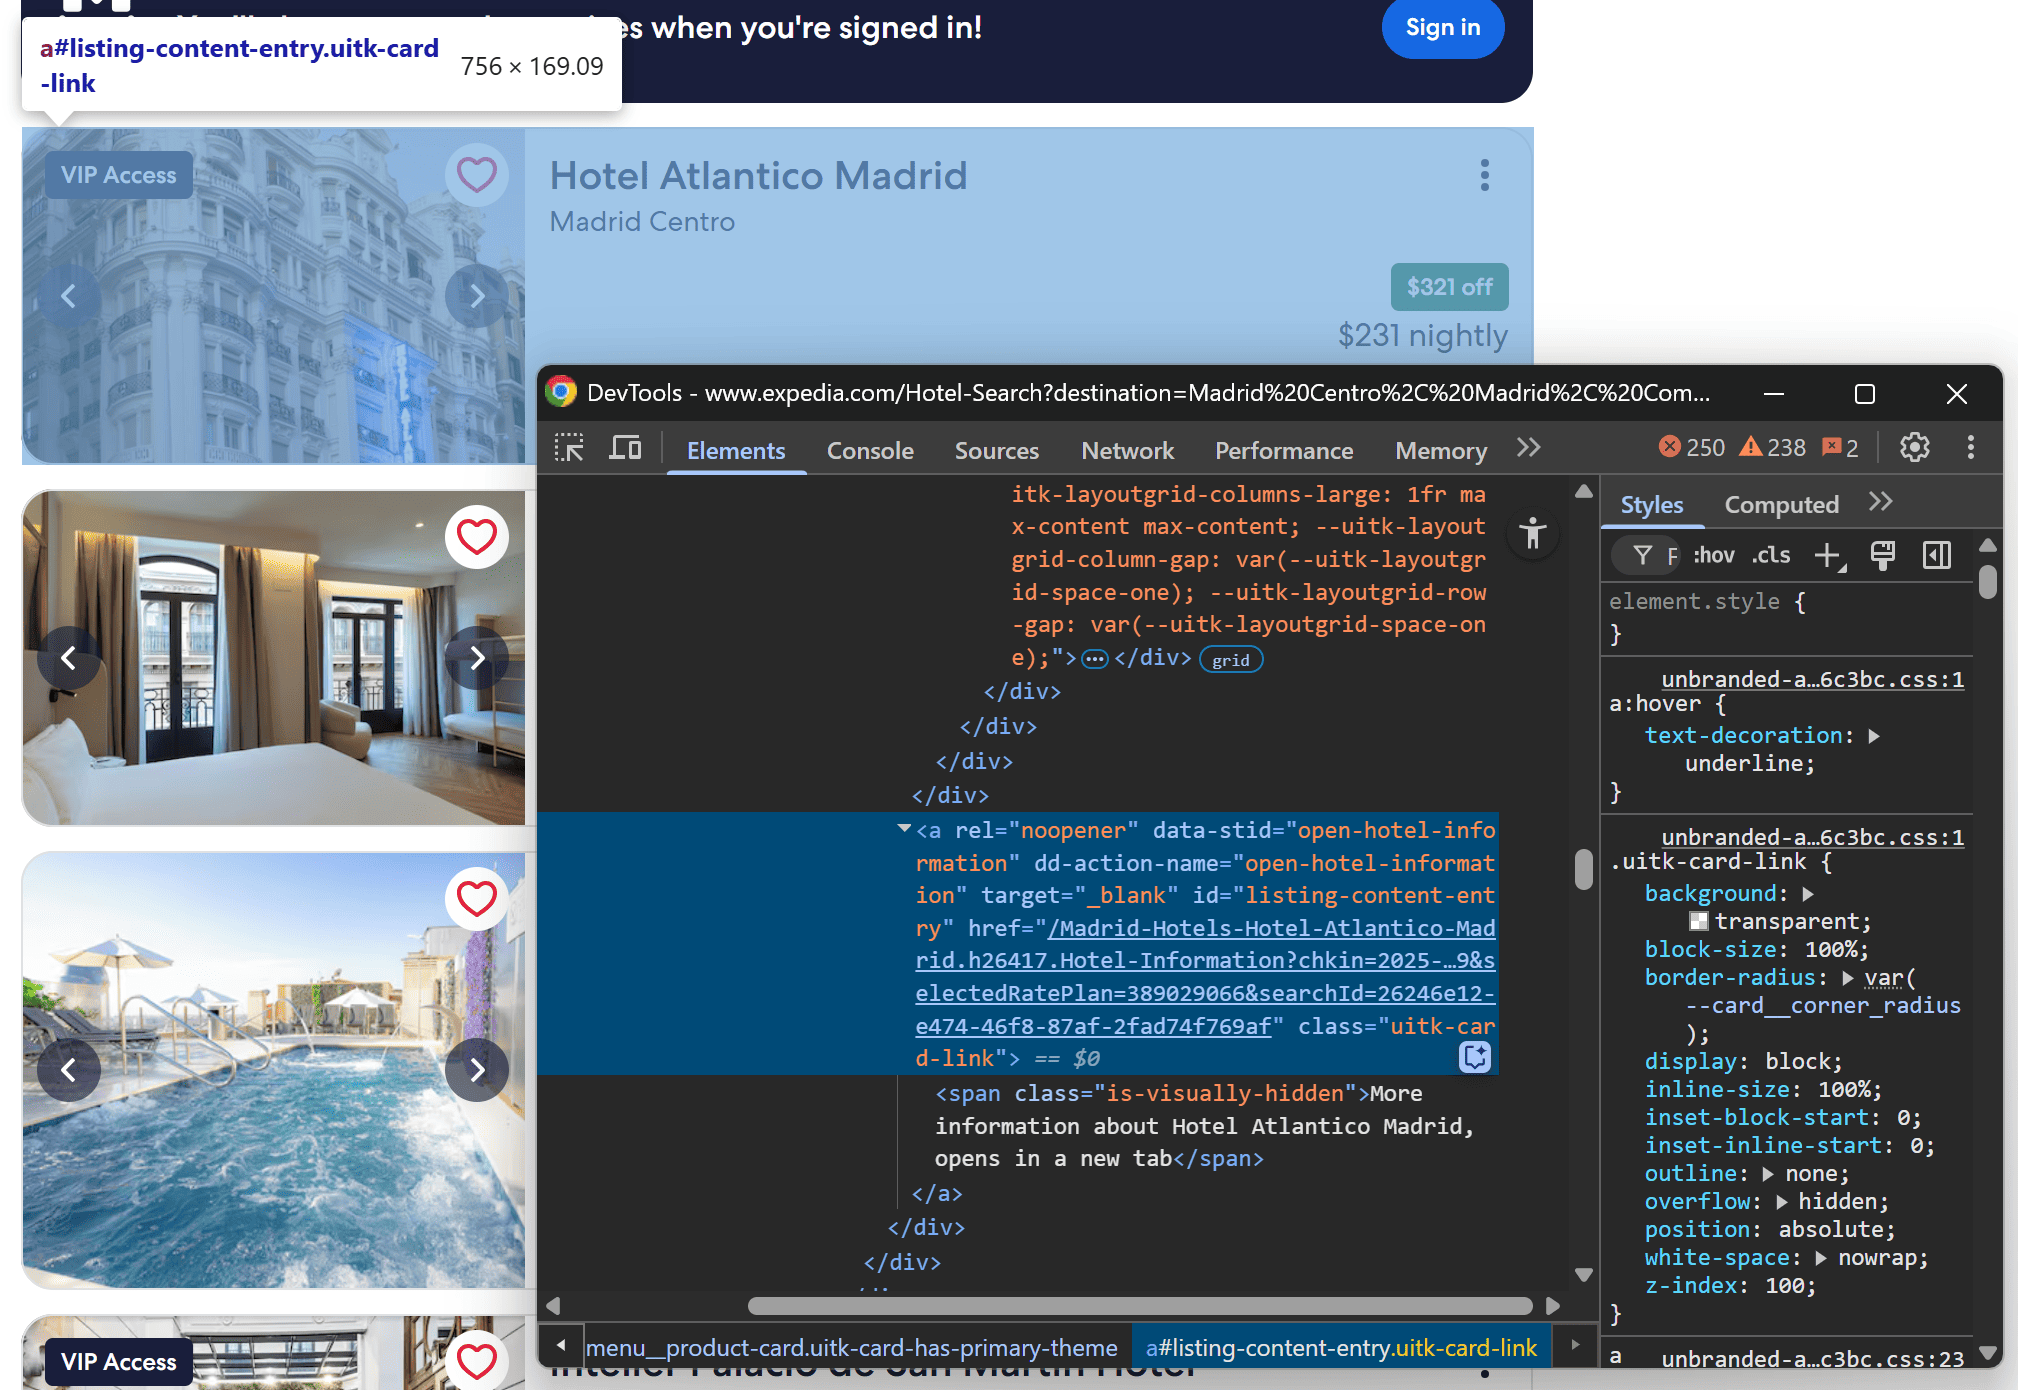Toggle .cls element classes panel
Viewport: 2018px width, 1390px height.
(1771, 555)
